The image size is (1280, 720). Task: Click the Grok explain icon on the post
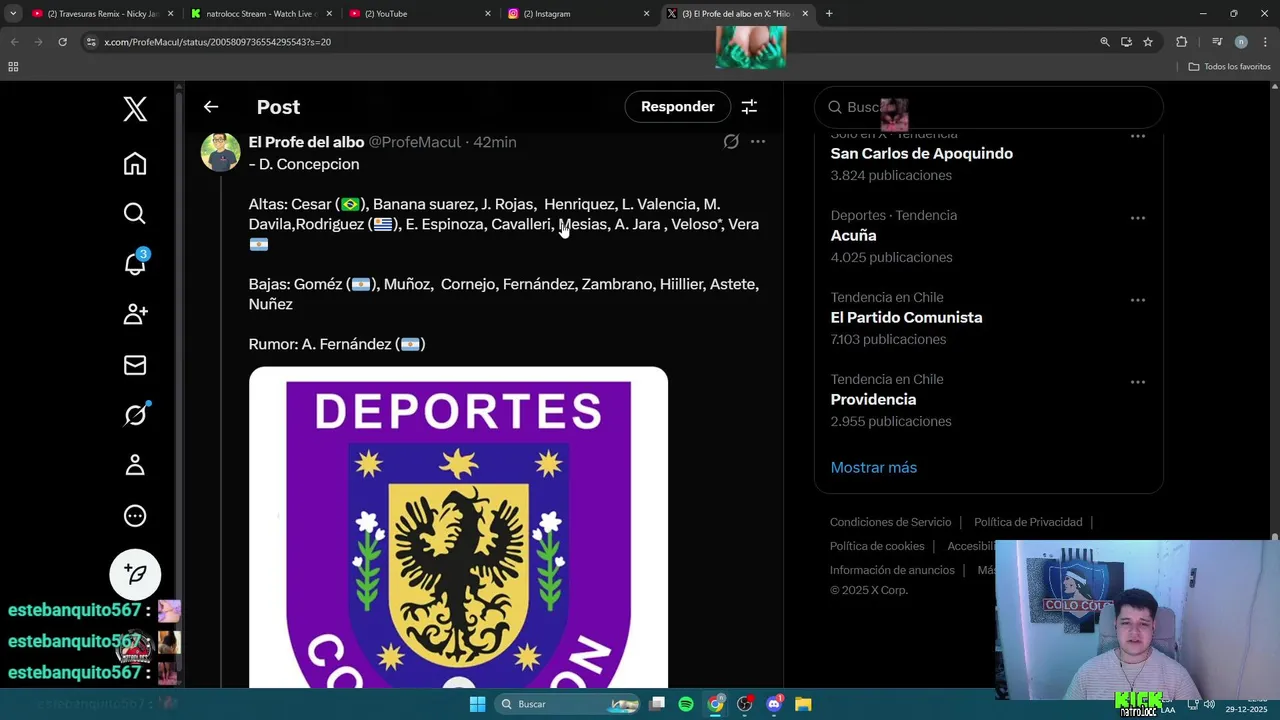pyautogui.click(x=731, y=142)
